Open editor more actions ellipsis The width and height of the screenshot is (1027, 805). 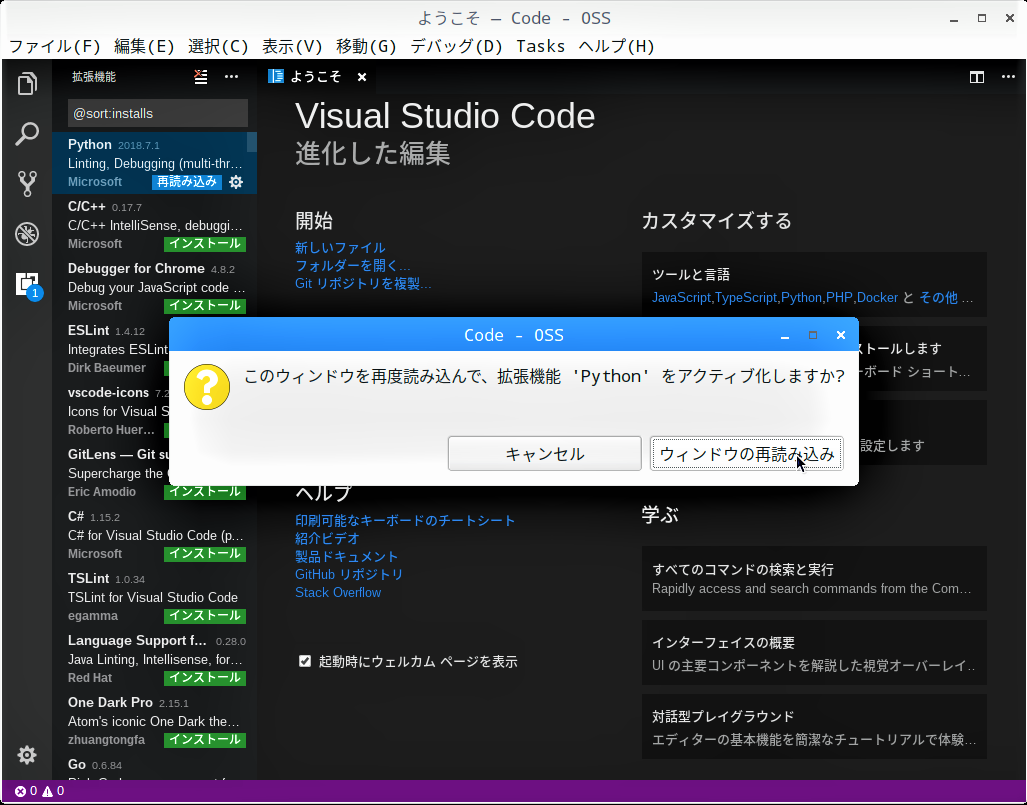(x=1008, y=77)
